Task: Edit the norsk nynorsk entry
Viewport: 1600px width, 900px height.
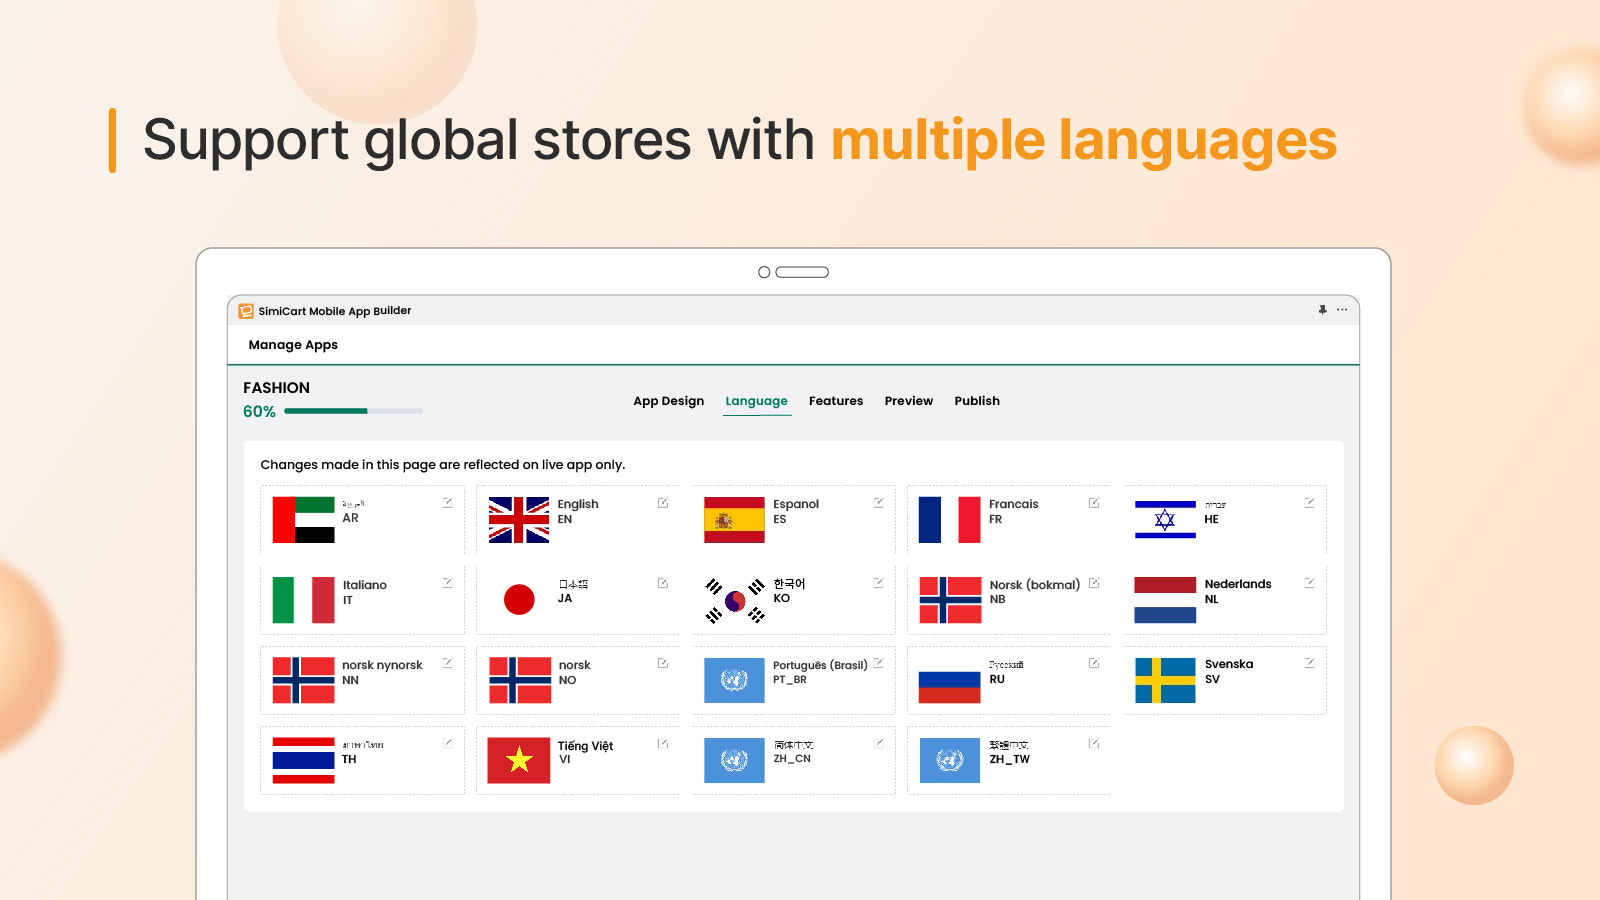Action: 448,663
